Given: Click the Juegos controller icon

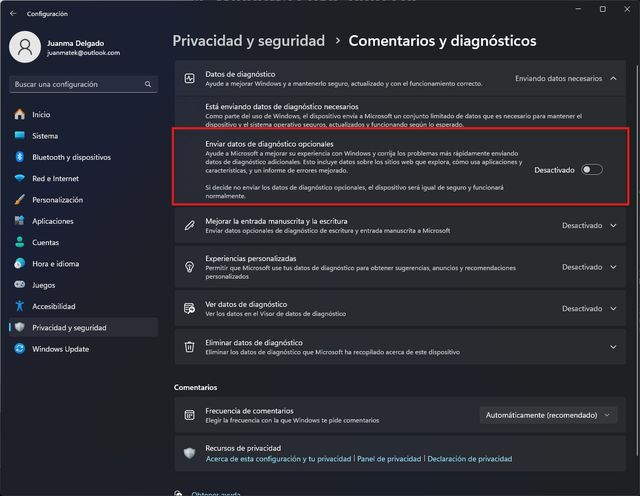Looking at the screenshot, I should pyautogui.click(x=19, y=285).
